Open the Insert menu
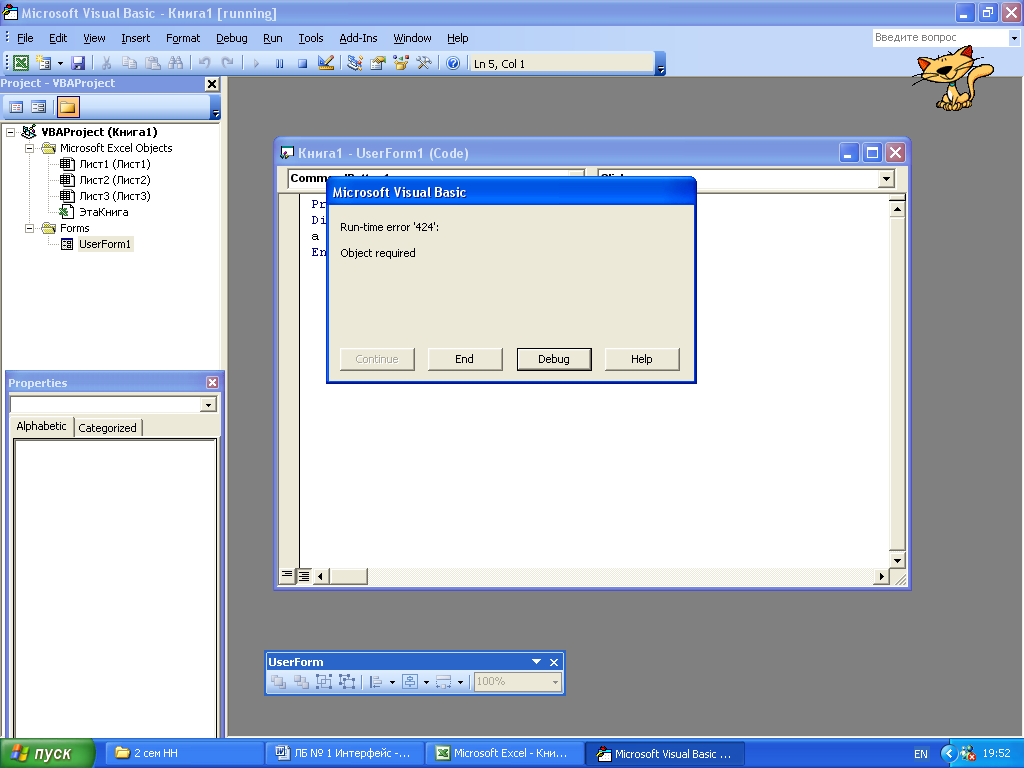Screen dimensions: 1024x768 [x=135, y=38]
